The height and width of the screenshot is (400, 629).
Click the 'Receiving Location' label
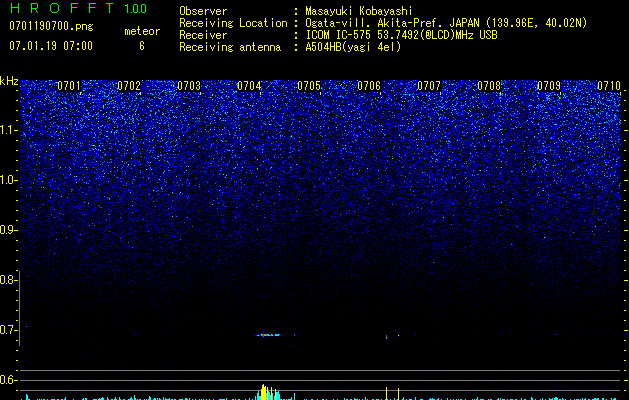coord(233,23)
